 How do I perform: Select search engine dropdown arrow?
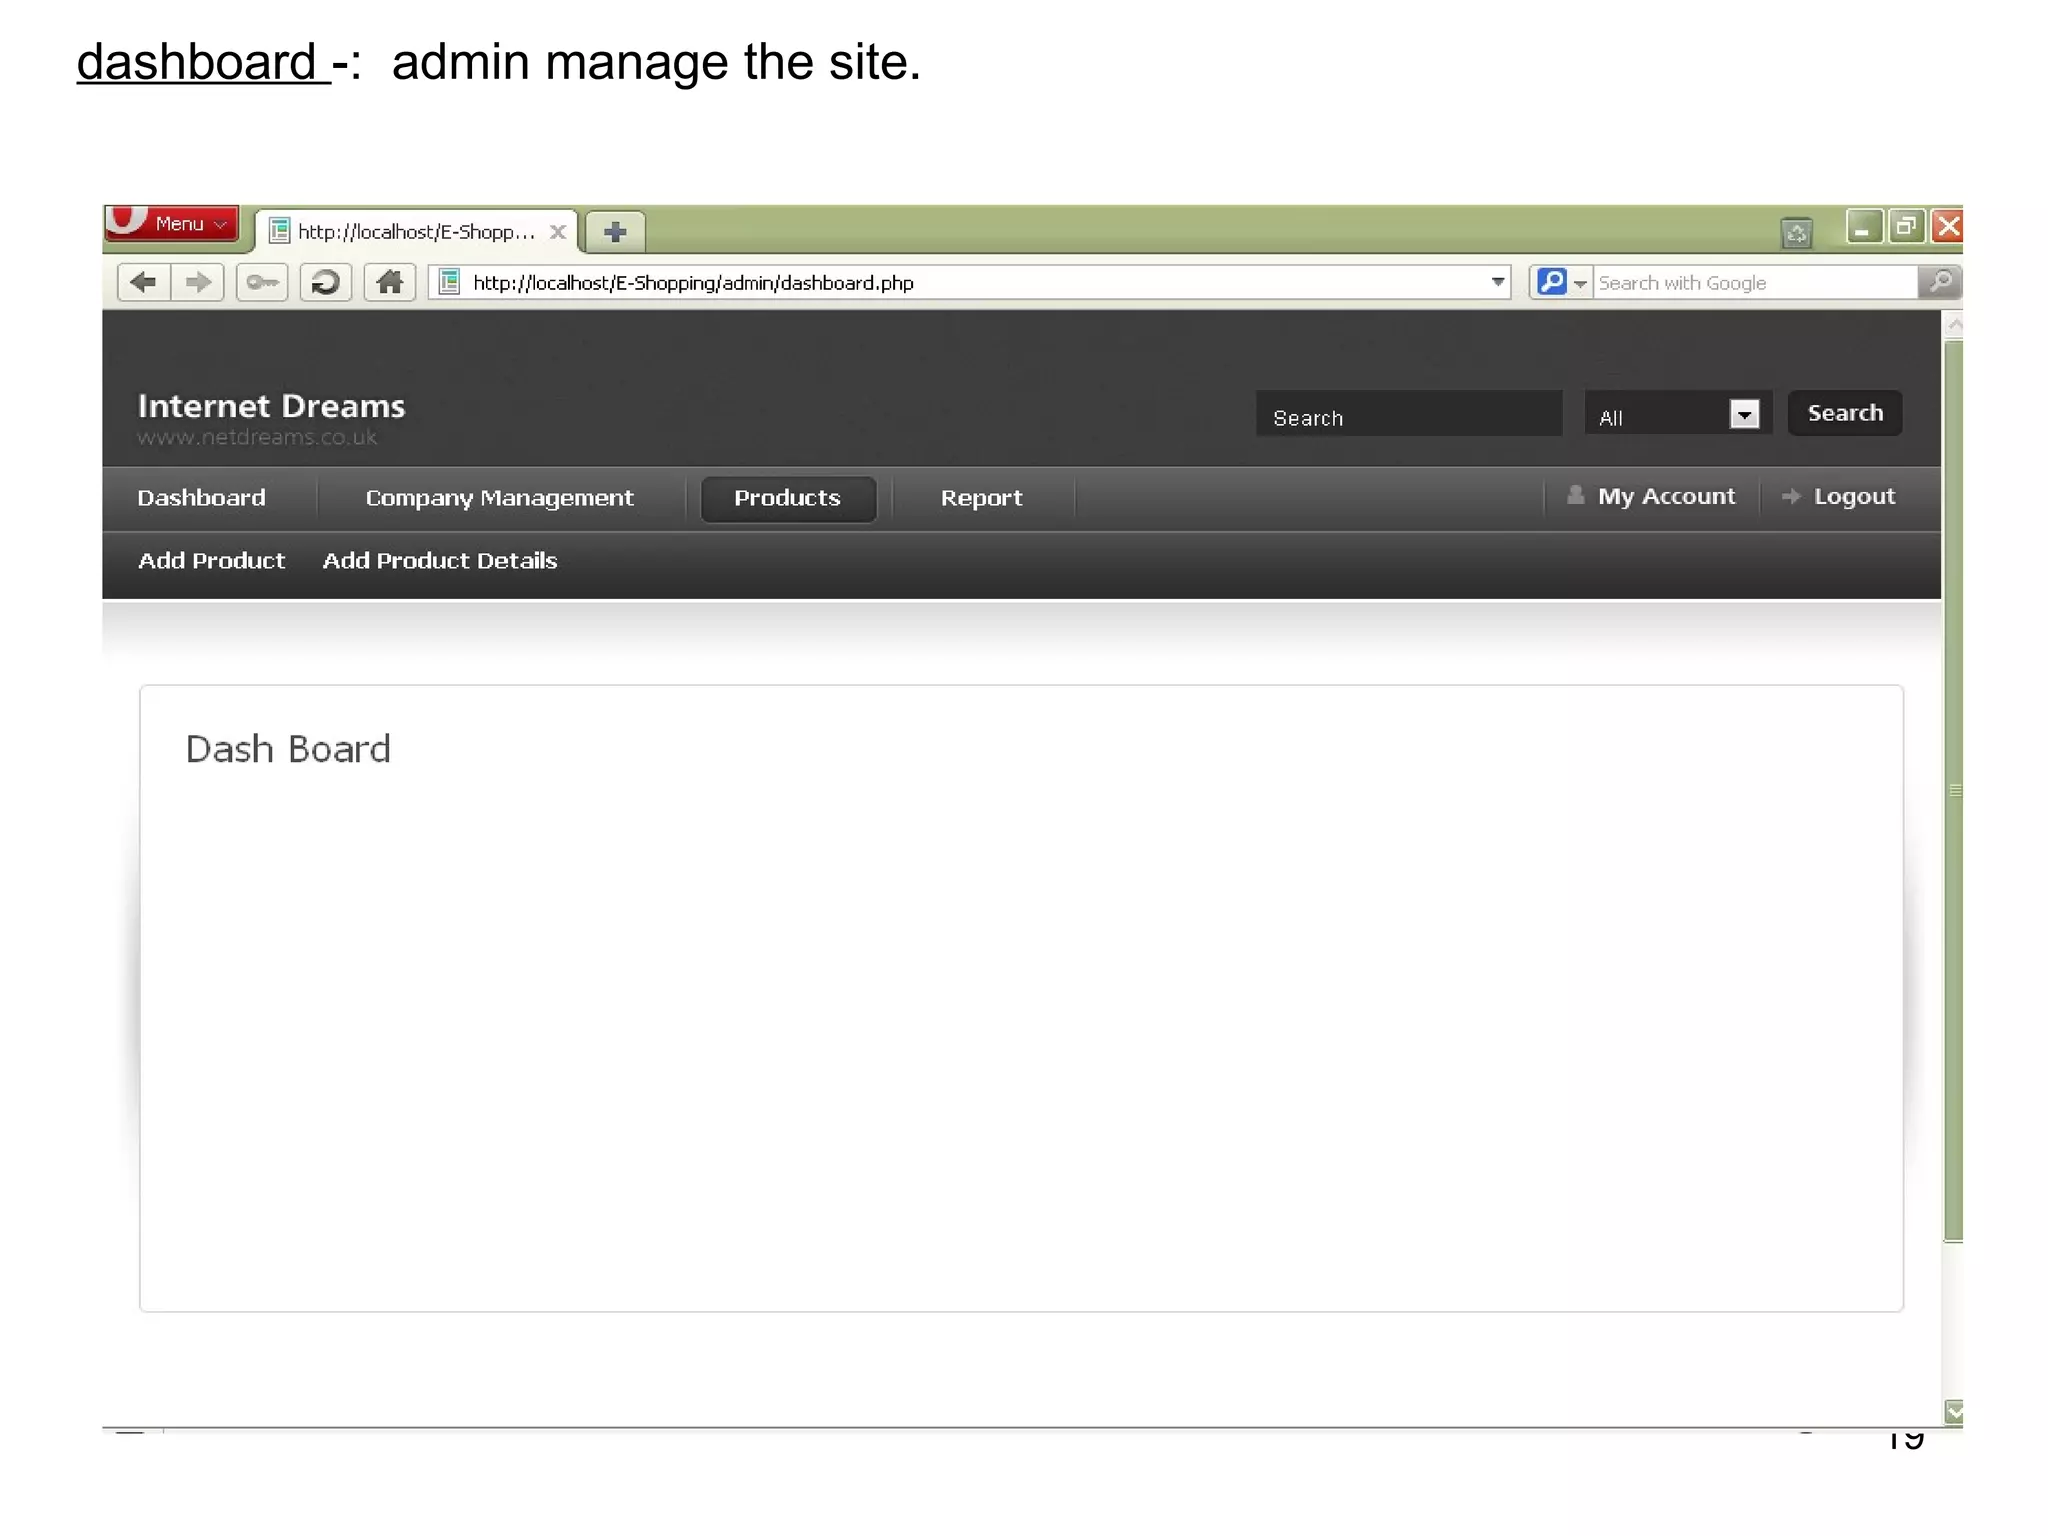click(x=1580, y=283)
